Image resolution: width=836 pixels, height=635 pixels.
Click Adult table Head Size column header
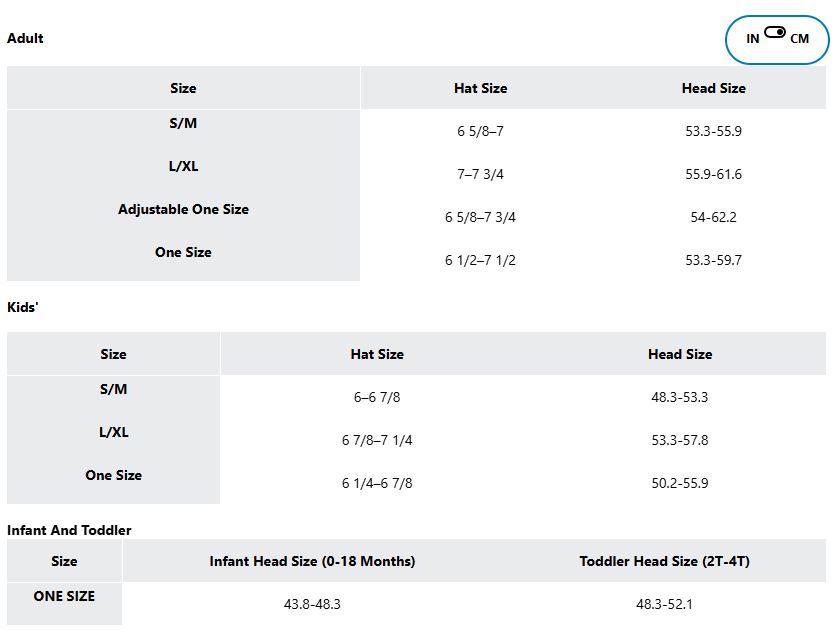pyautogui.click(x=713, y=88)
